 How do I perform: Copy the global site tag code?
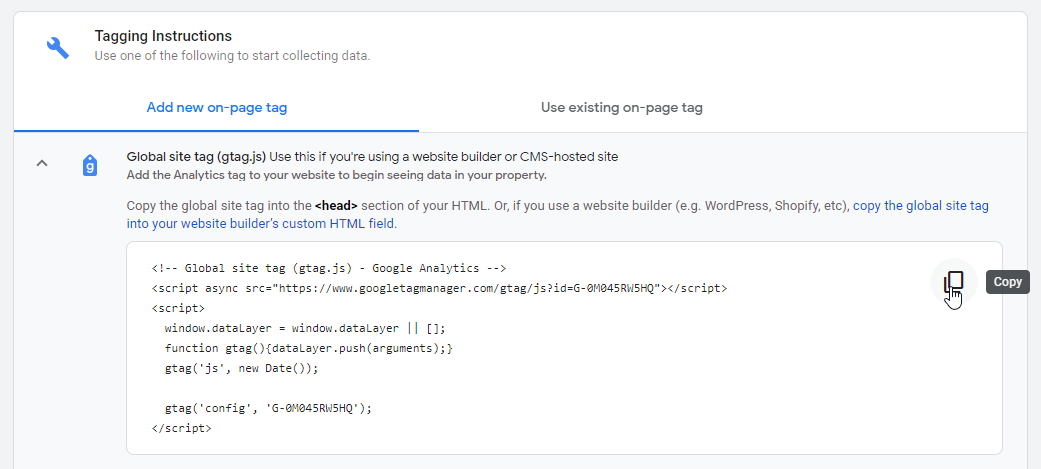953,282
